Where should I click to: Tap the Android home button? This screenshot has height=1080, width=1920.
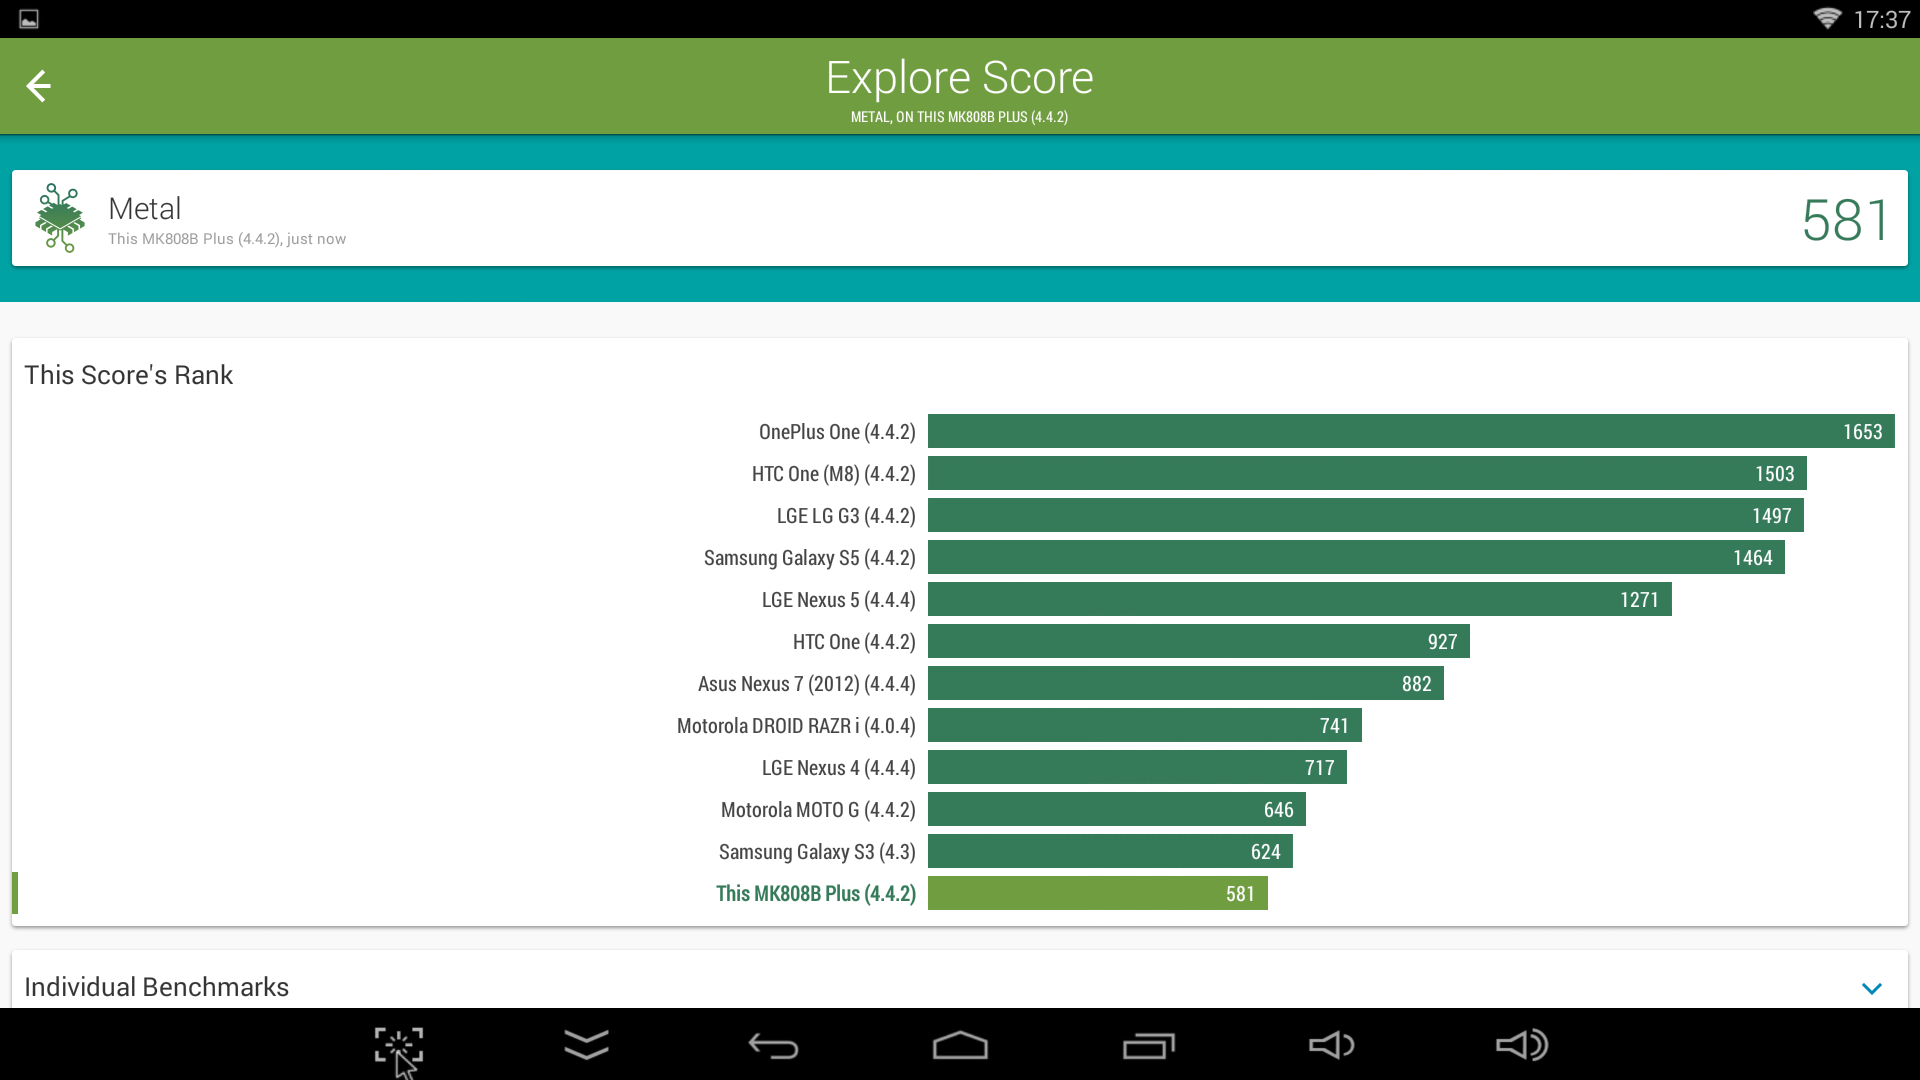click(960, 1046)
